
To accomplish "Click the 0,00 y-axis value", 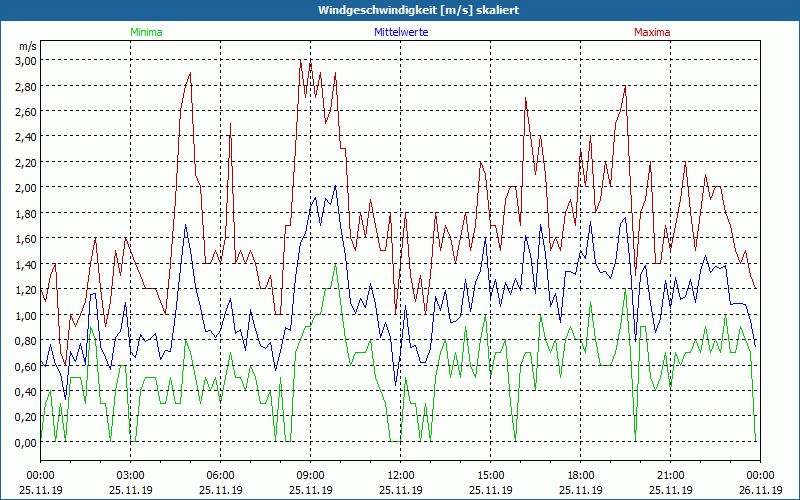I will coord(25,443).
